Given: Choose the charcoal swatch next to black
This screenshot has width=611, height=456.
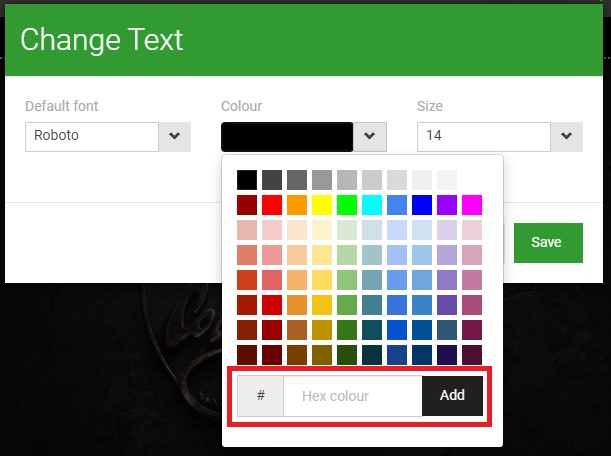Looking at the screenshot, I should click(x=272, y=180).
